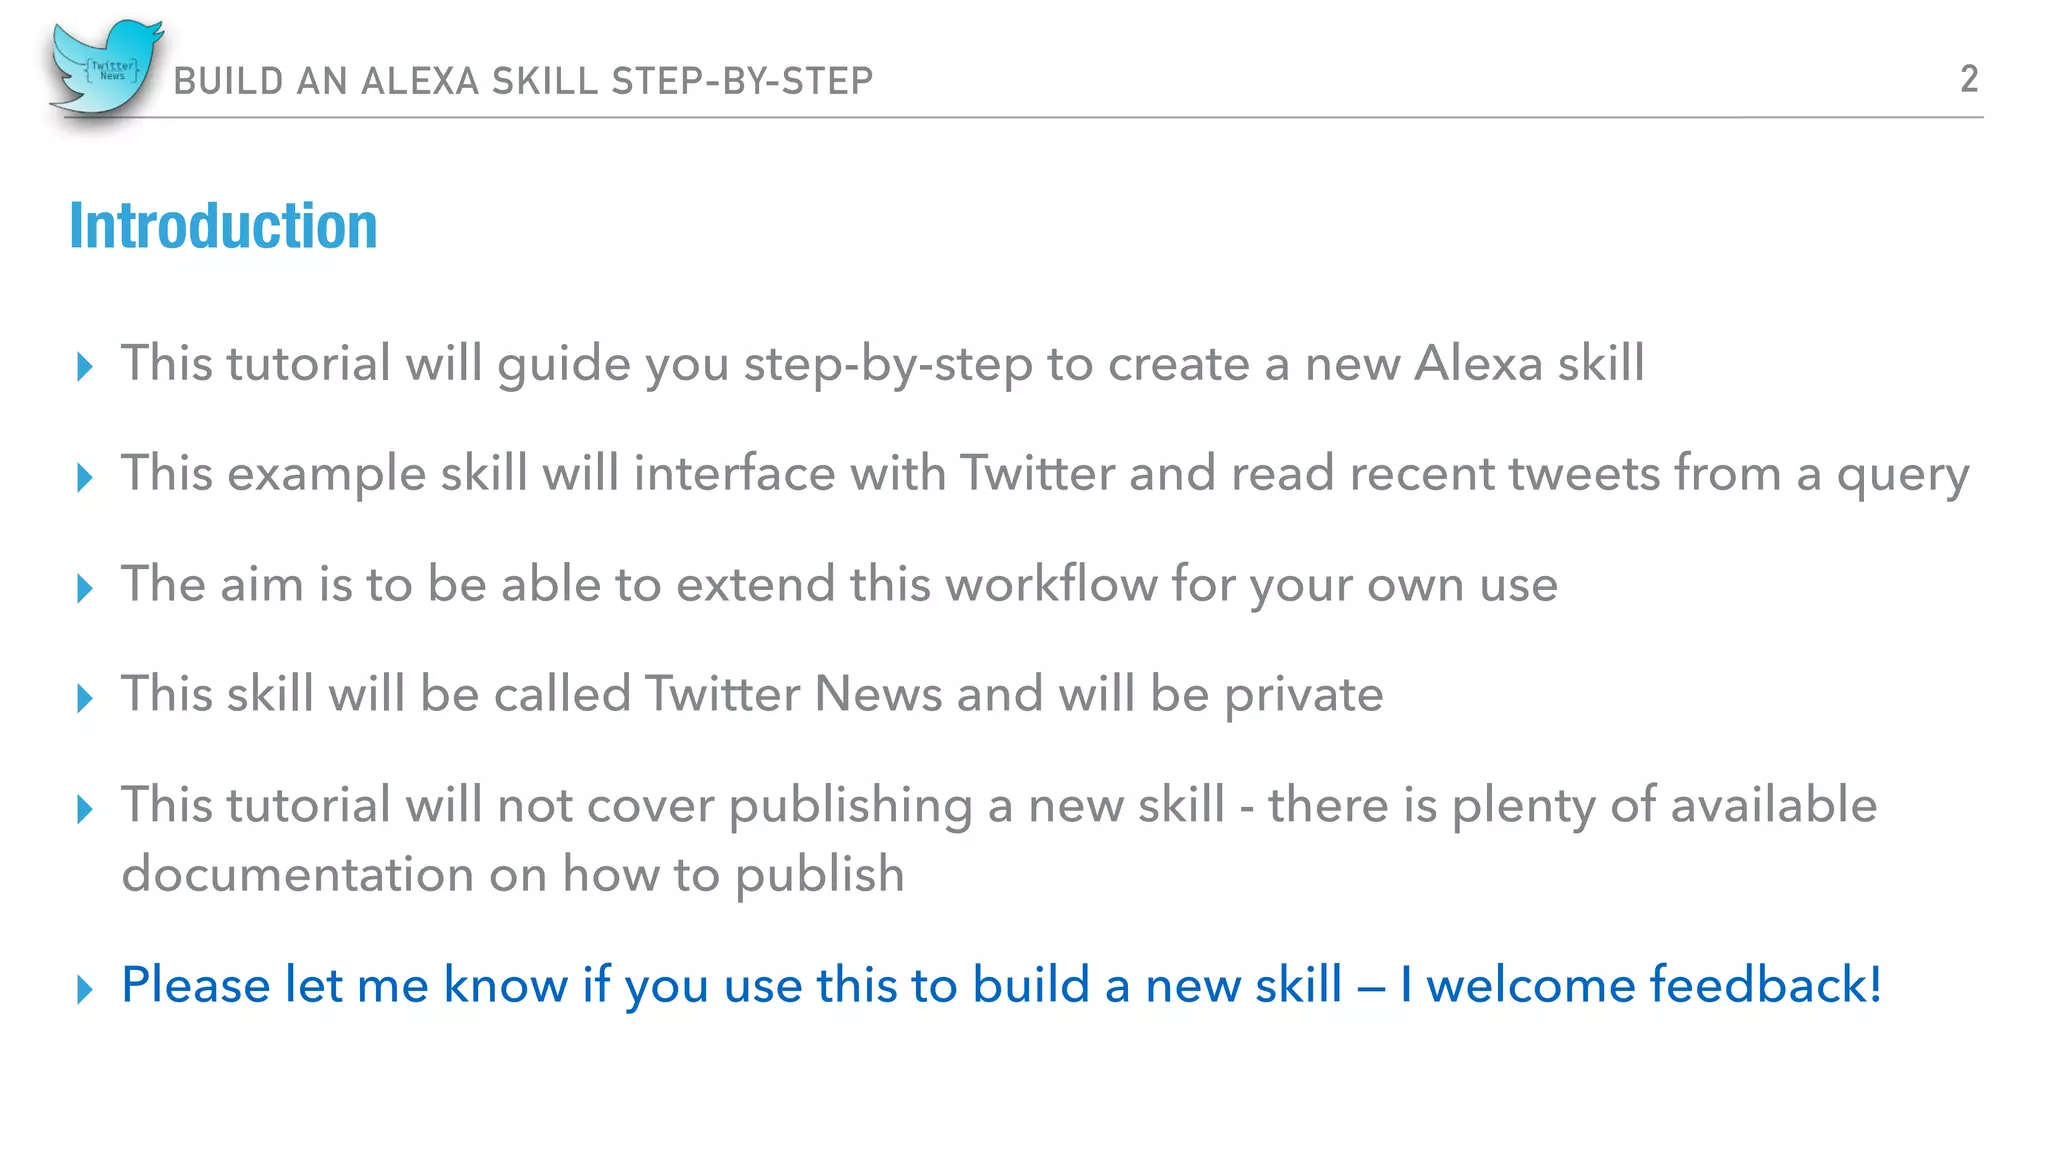Click the slide number 2
Image resolution: width=2048 pixels, height=1152 pixels.
tap(1968, 79)
